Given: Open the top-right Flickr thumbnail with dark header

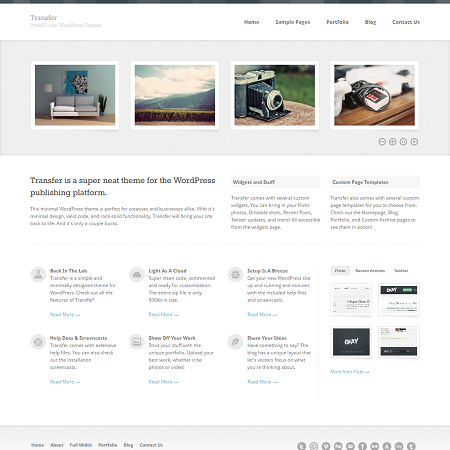Looking at the screenshot, I should tap(399, 299).
